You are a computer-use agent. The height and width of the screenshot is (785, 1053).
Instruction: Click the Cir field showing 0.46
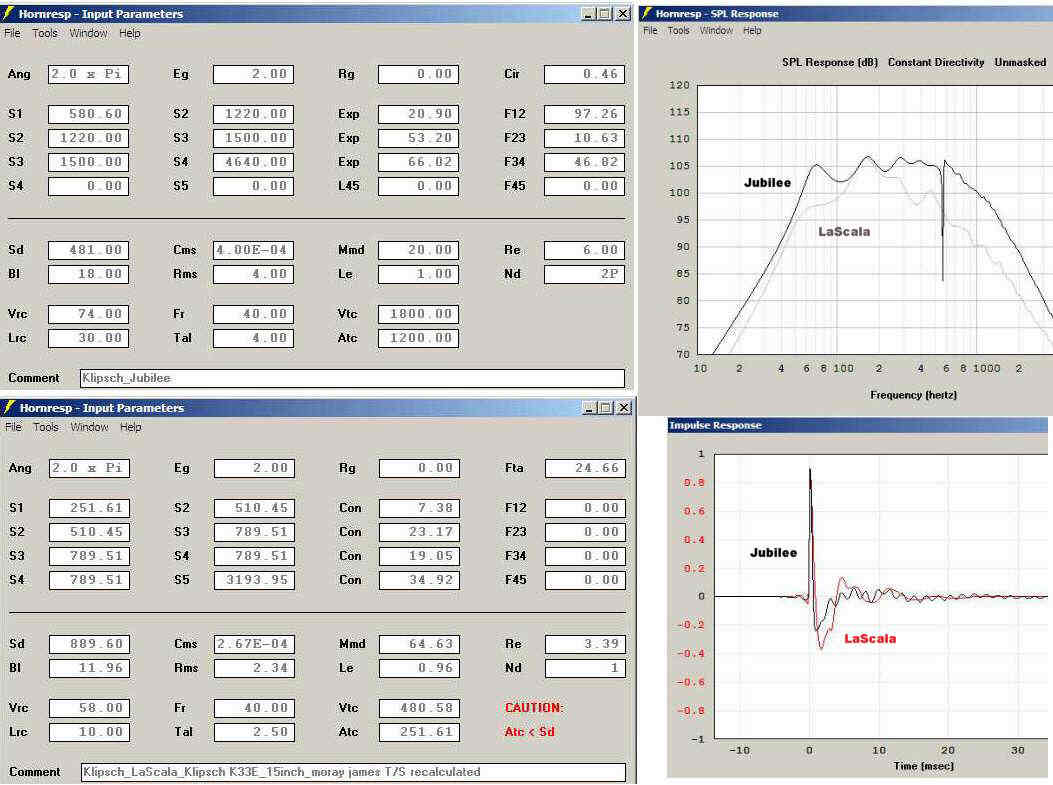point(584,74)
